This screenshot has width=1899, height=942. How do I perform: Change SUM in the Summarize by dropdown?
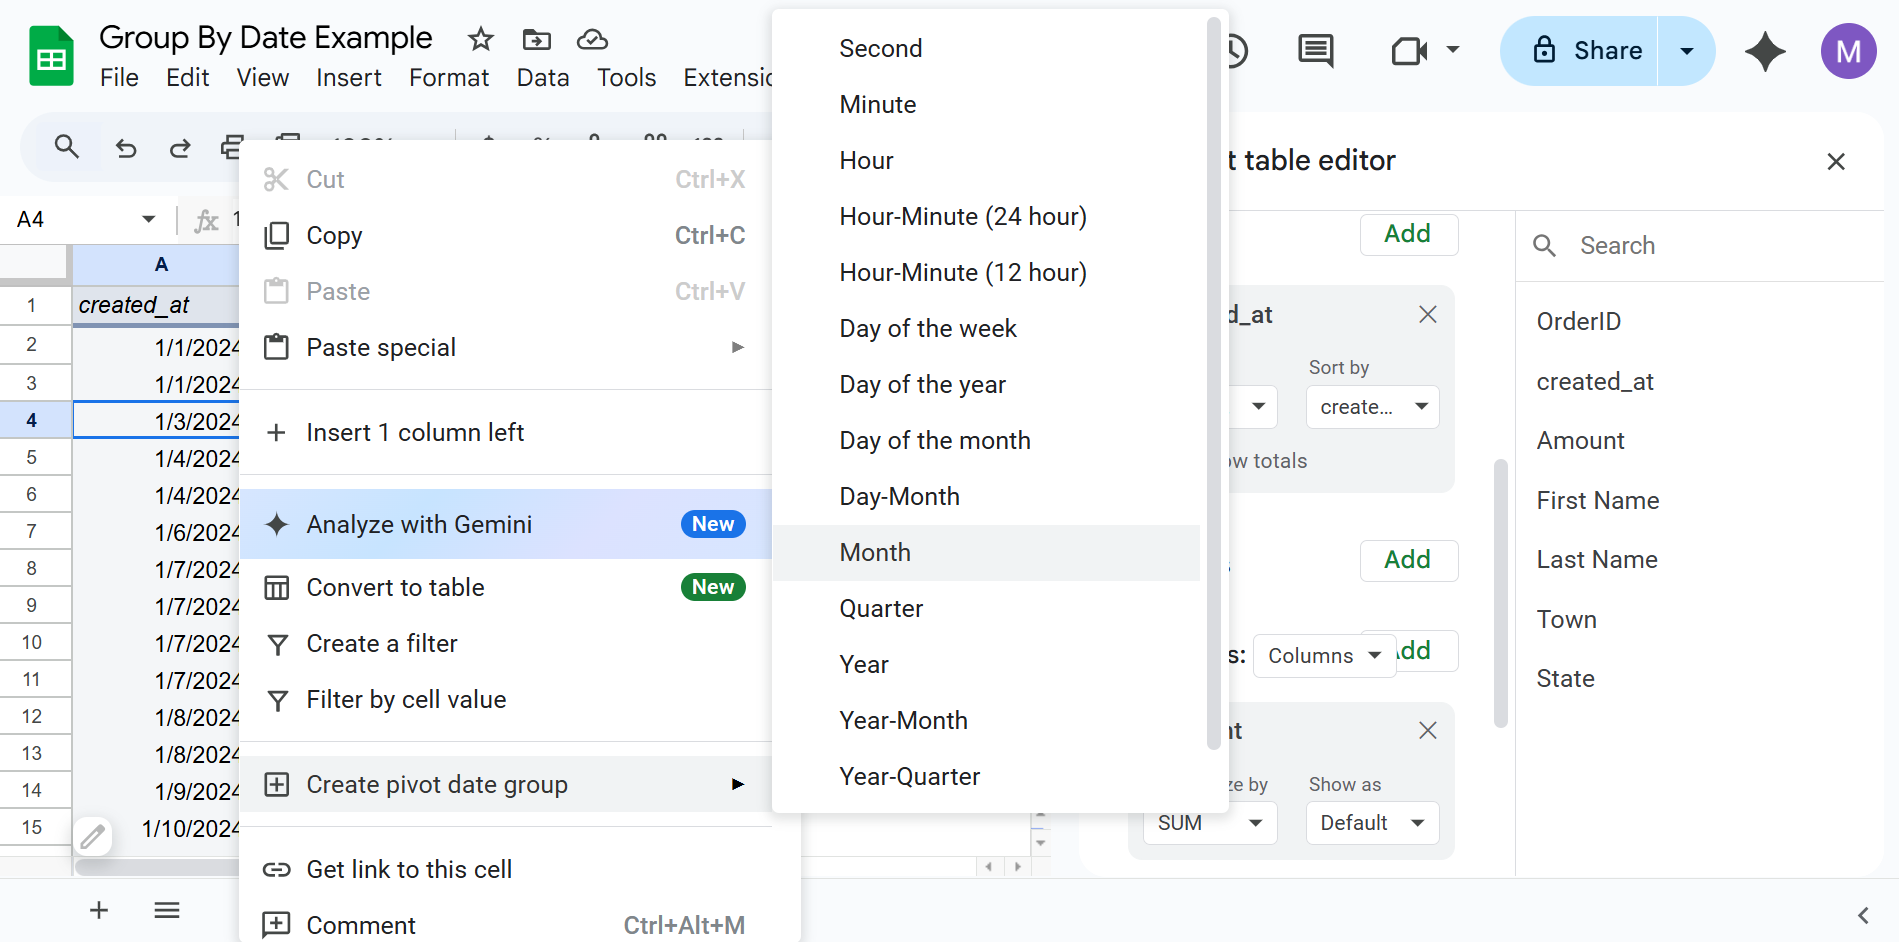1209,822
